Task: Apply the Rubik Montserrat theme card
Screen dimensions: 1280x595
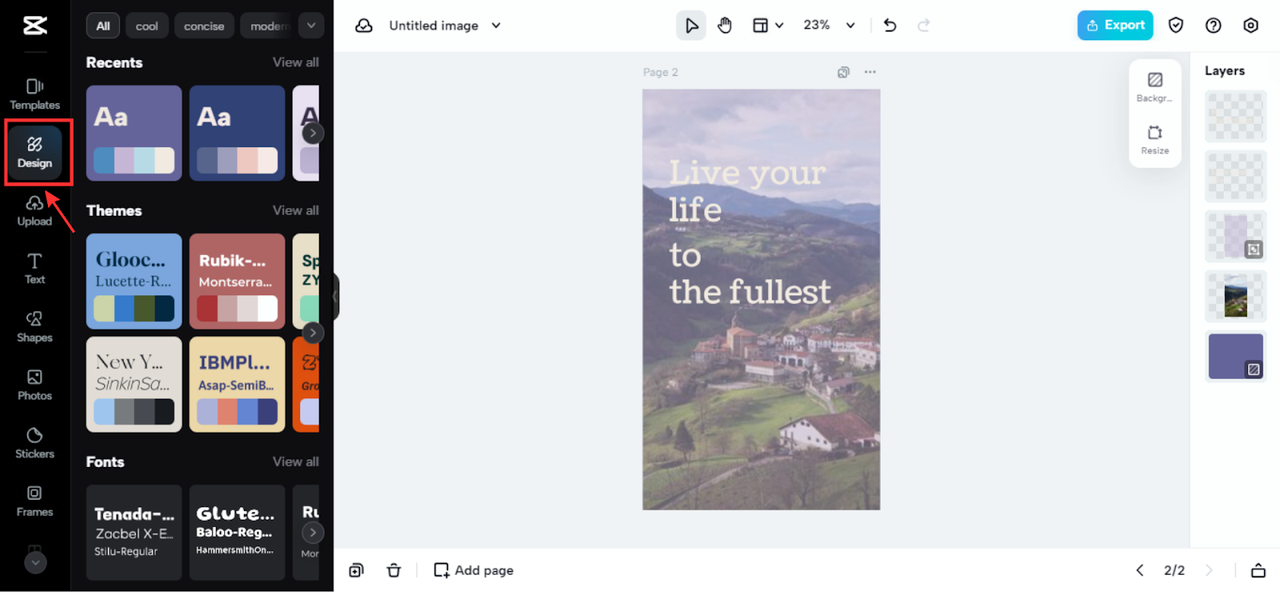Action: coord(238,281)
